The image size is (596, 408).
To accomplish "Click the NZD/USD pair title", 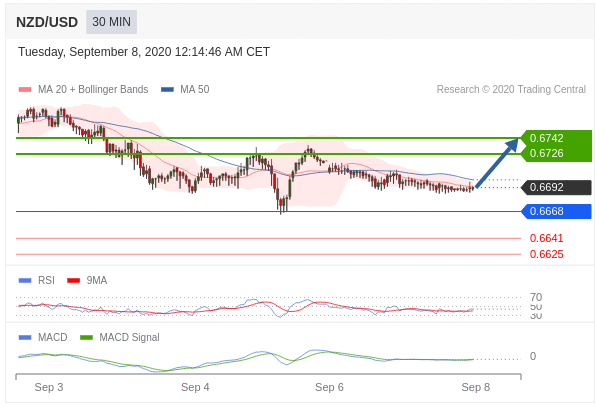I will [x=47, y=22].
